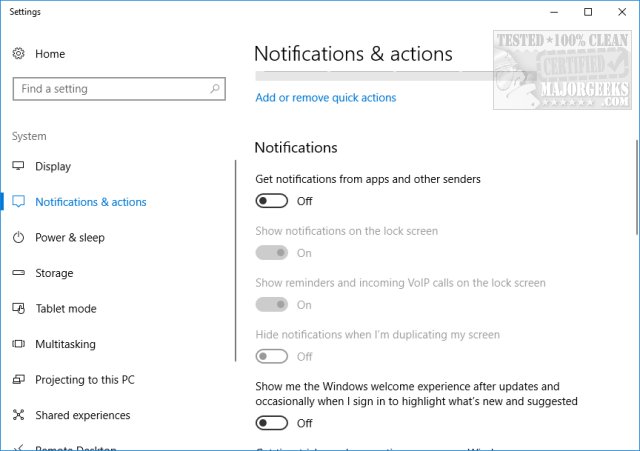Click Add or remove quick actions link
Screen dimensions: 640x451
point(326,98)
